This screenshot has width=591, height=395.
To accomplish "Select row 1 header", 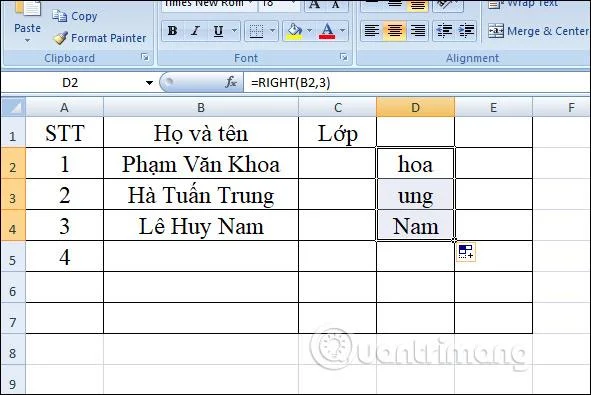I will (x=13, y=133).
